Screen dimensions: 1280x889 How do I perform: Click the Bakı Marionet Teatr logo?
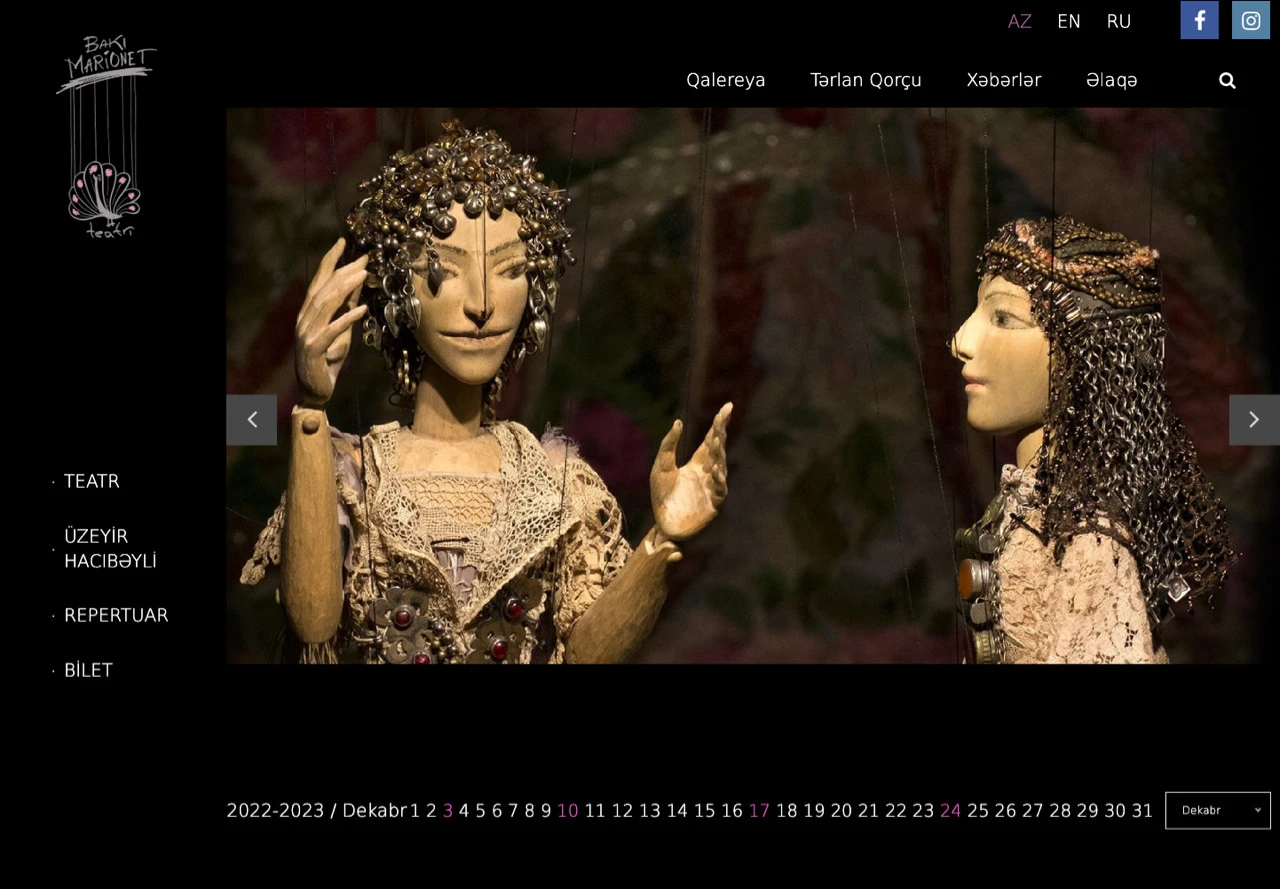(106, 137)
